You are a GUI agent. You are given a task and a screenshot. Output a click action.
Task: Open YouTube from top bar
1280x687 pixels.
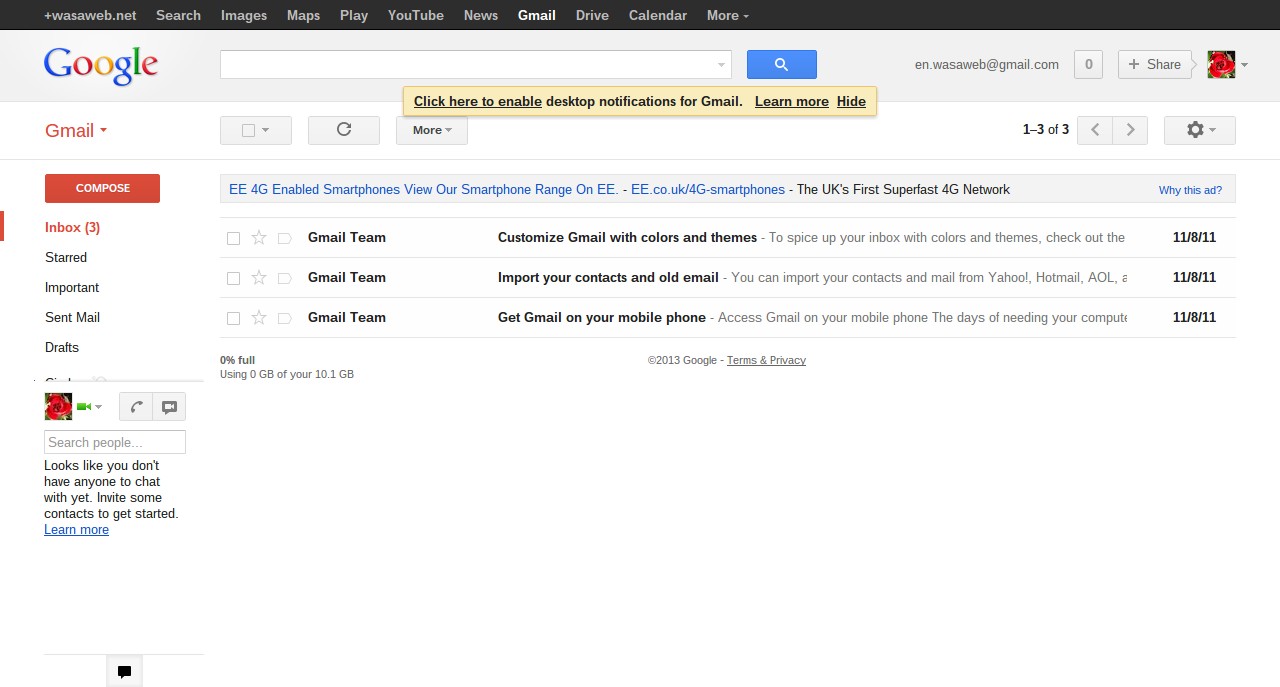(x=416, y=15)
